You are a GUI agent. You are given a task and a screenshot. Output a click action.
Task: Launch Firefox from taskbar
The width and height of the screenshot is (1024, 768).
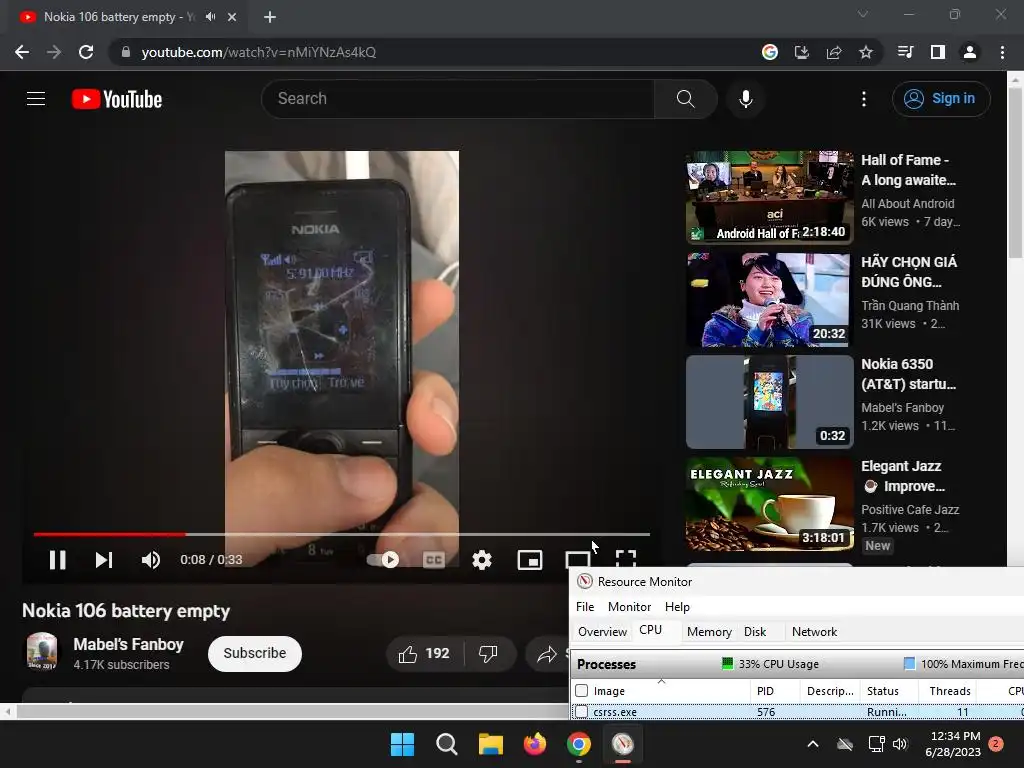click(x=535, y=744)
